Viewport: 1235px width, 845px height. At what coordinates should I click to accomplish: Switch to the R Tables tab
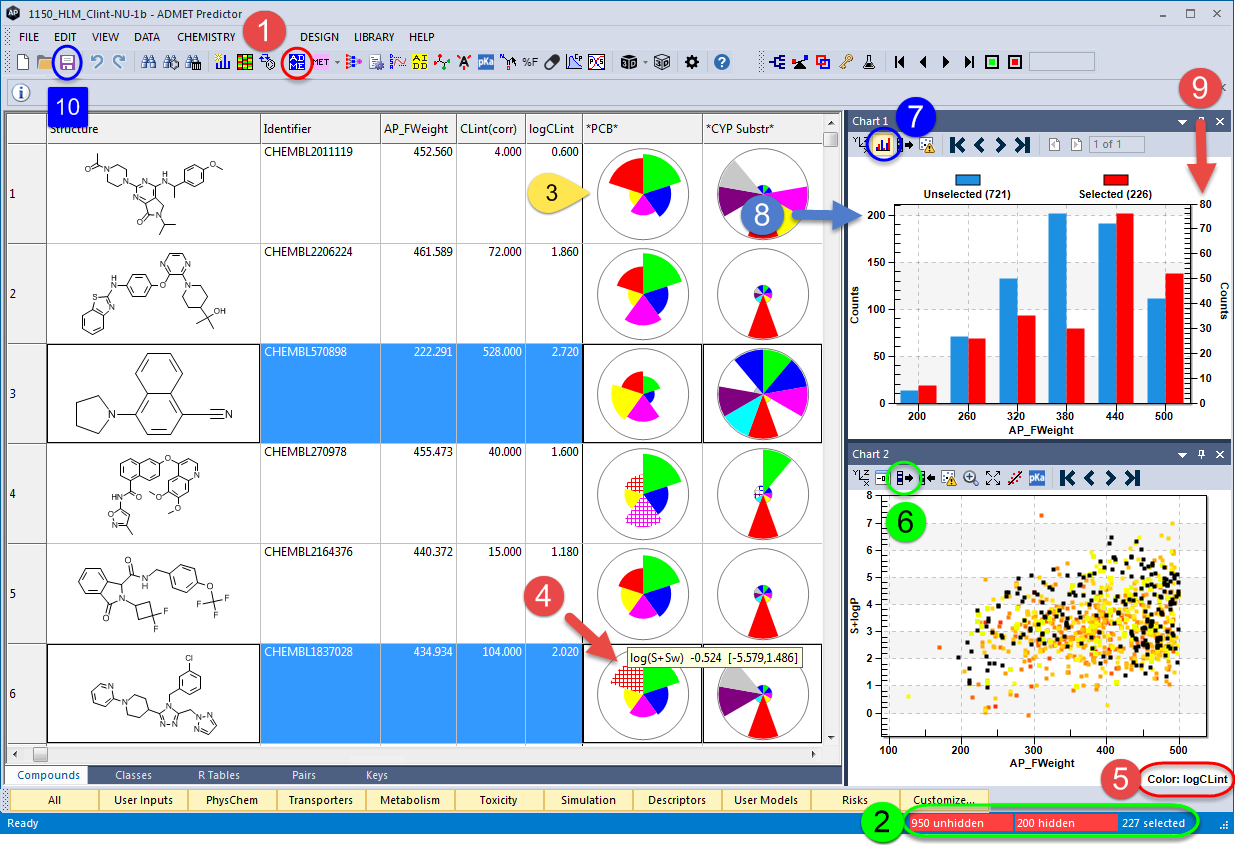219,775
